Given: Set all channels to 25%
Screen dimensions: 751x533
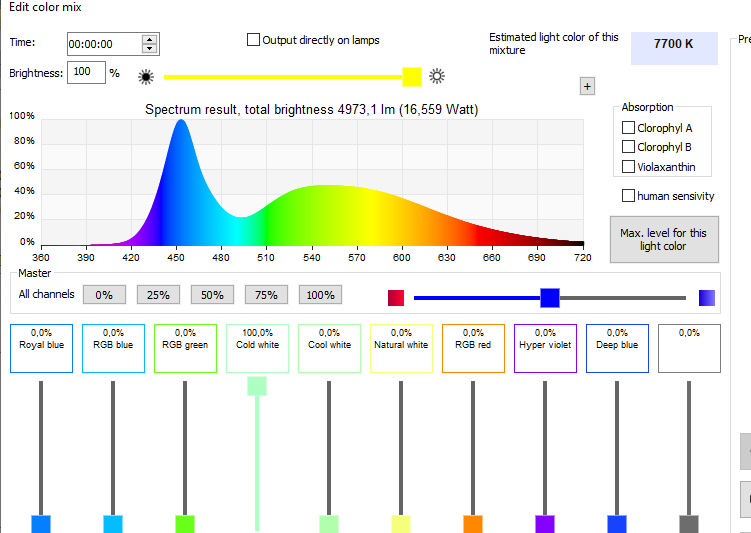Looking at the screenshot, I should click(159, 295).
